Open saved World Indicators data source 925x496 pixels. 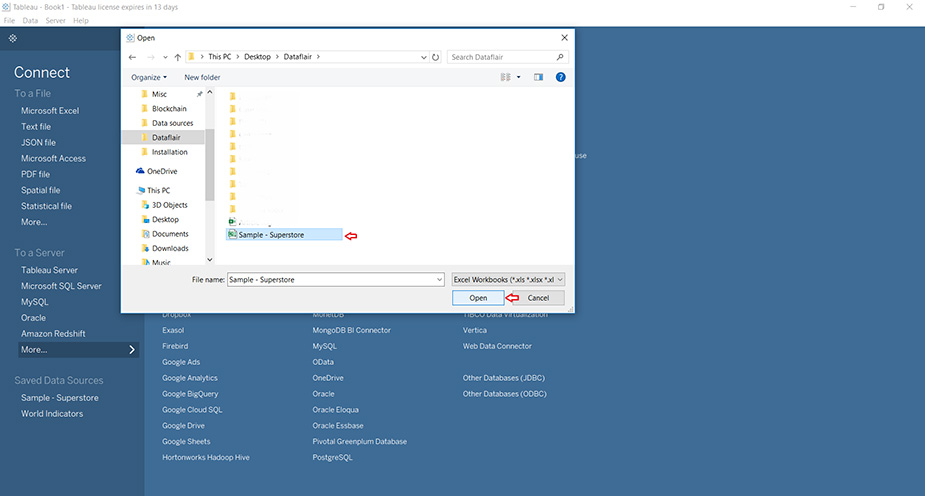(52, 414)
